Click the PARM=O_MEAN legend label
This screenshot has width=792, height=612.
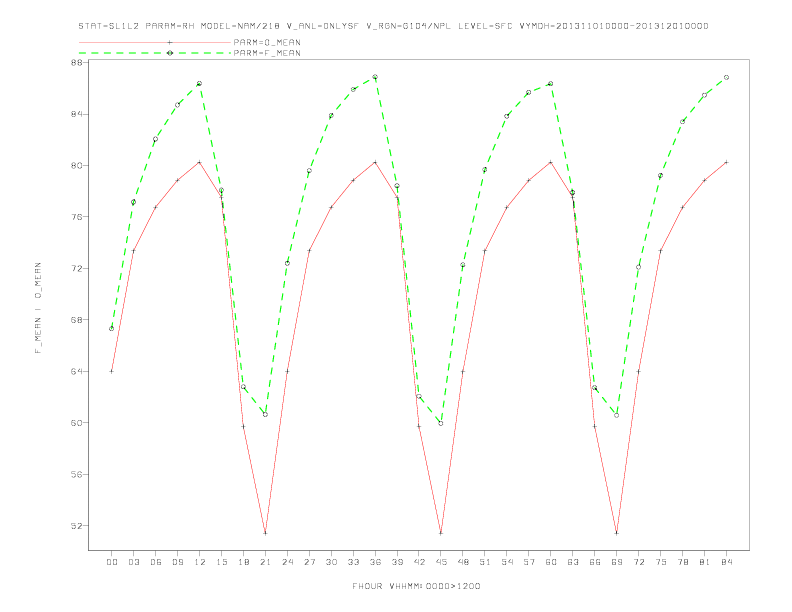(267, 42)
